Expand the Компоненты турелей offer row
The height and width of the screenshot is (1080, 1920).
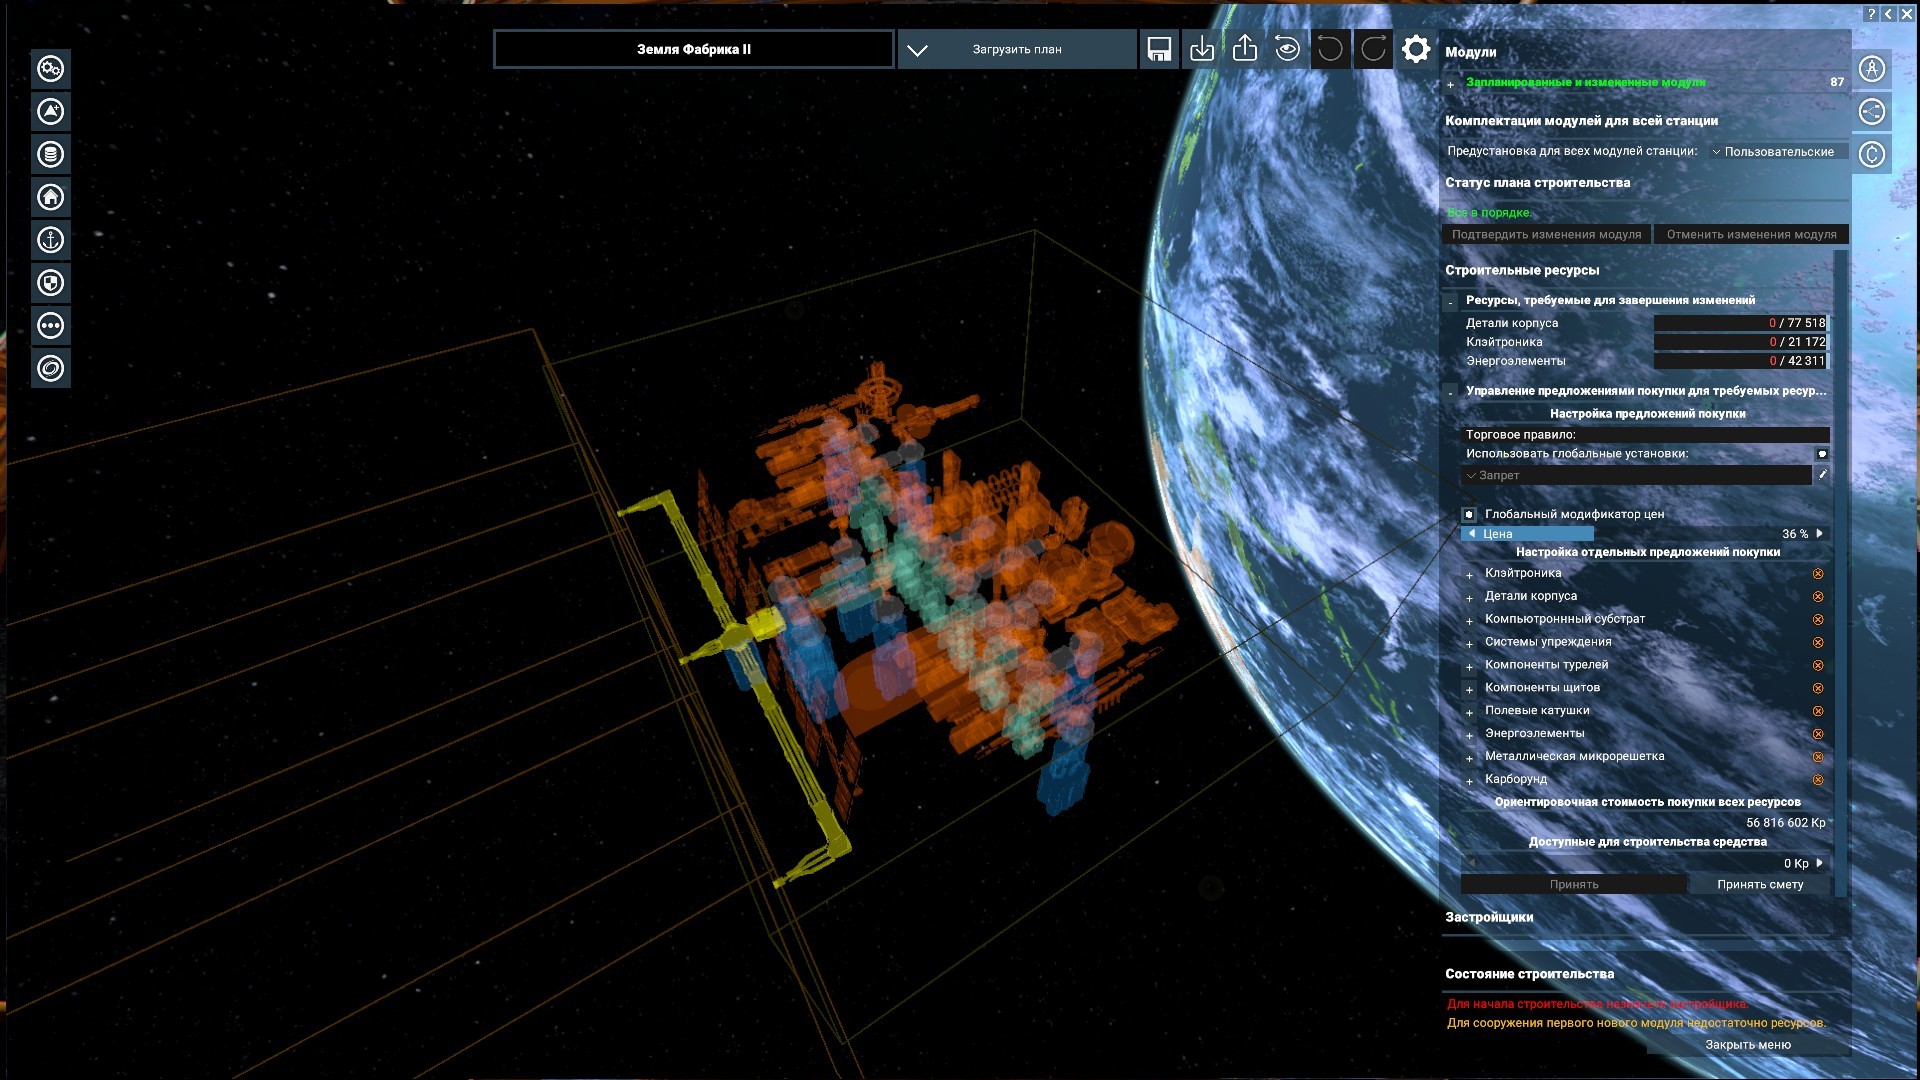coord(1469,666)
